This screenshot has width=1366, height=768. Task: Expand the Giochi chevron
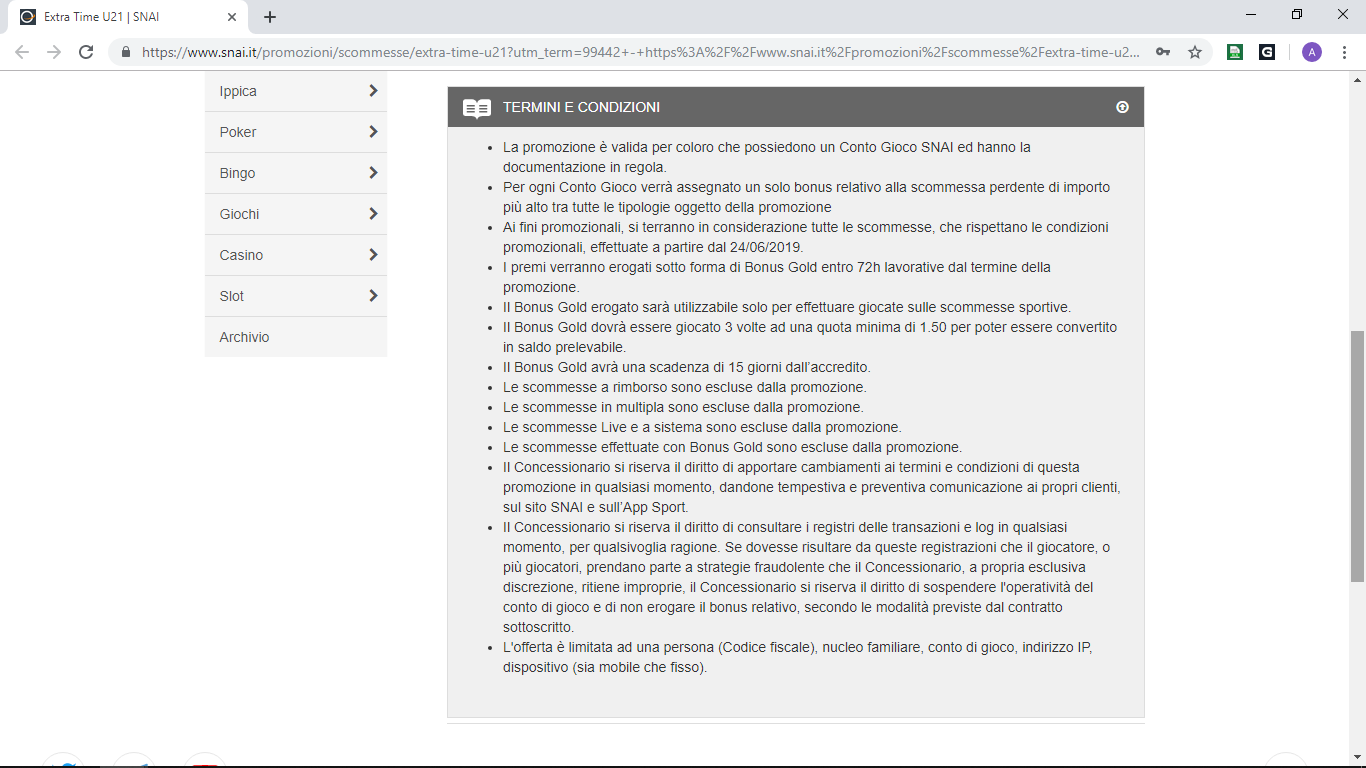pyautogui.click(x=373, y=214)
